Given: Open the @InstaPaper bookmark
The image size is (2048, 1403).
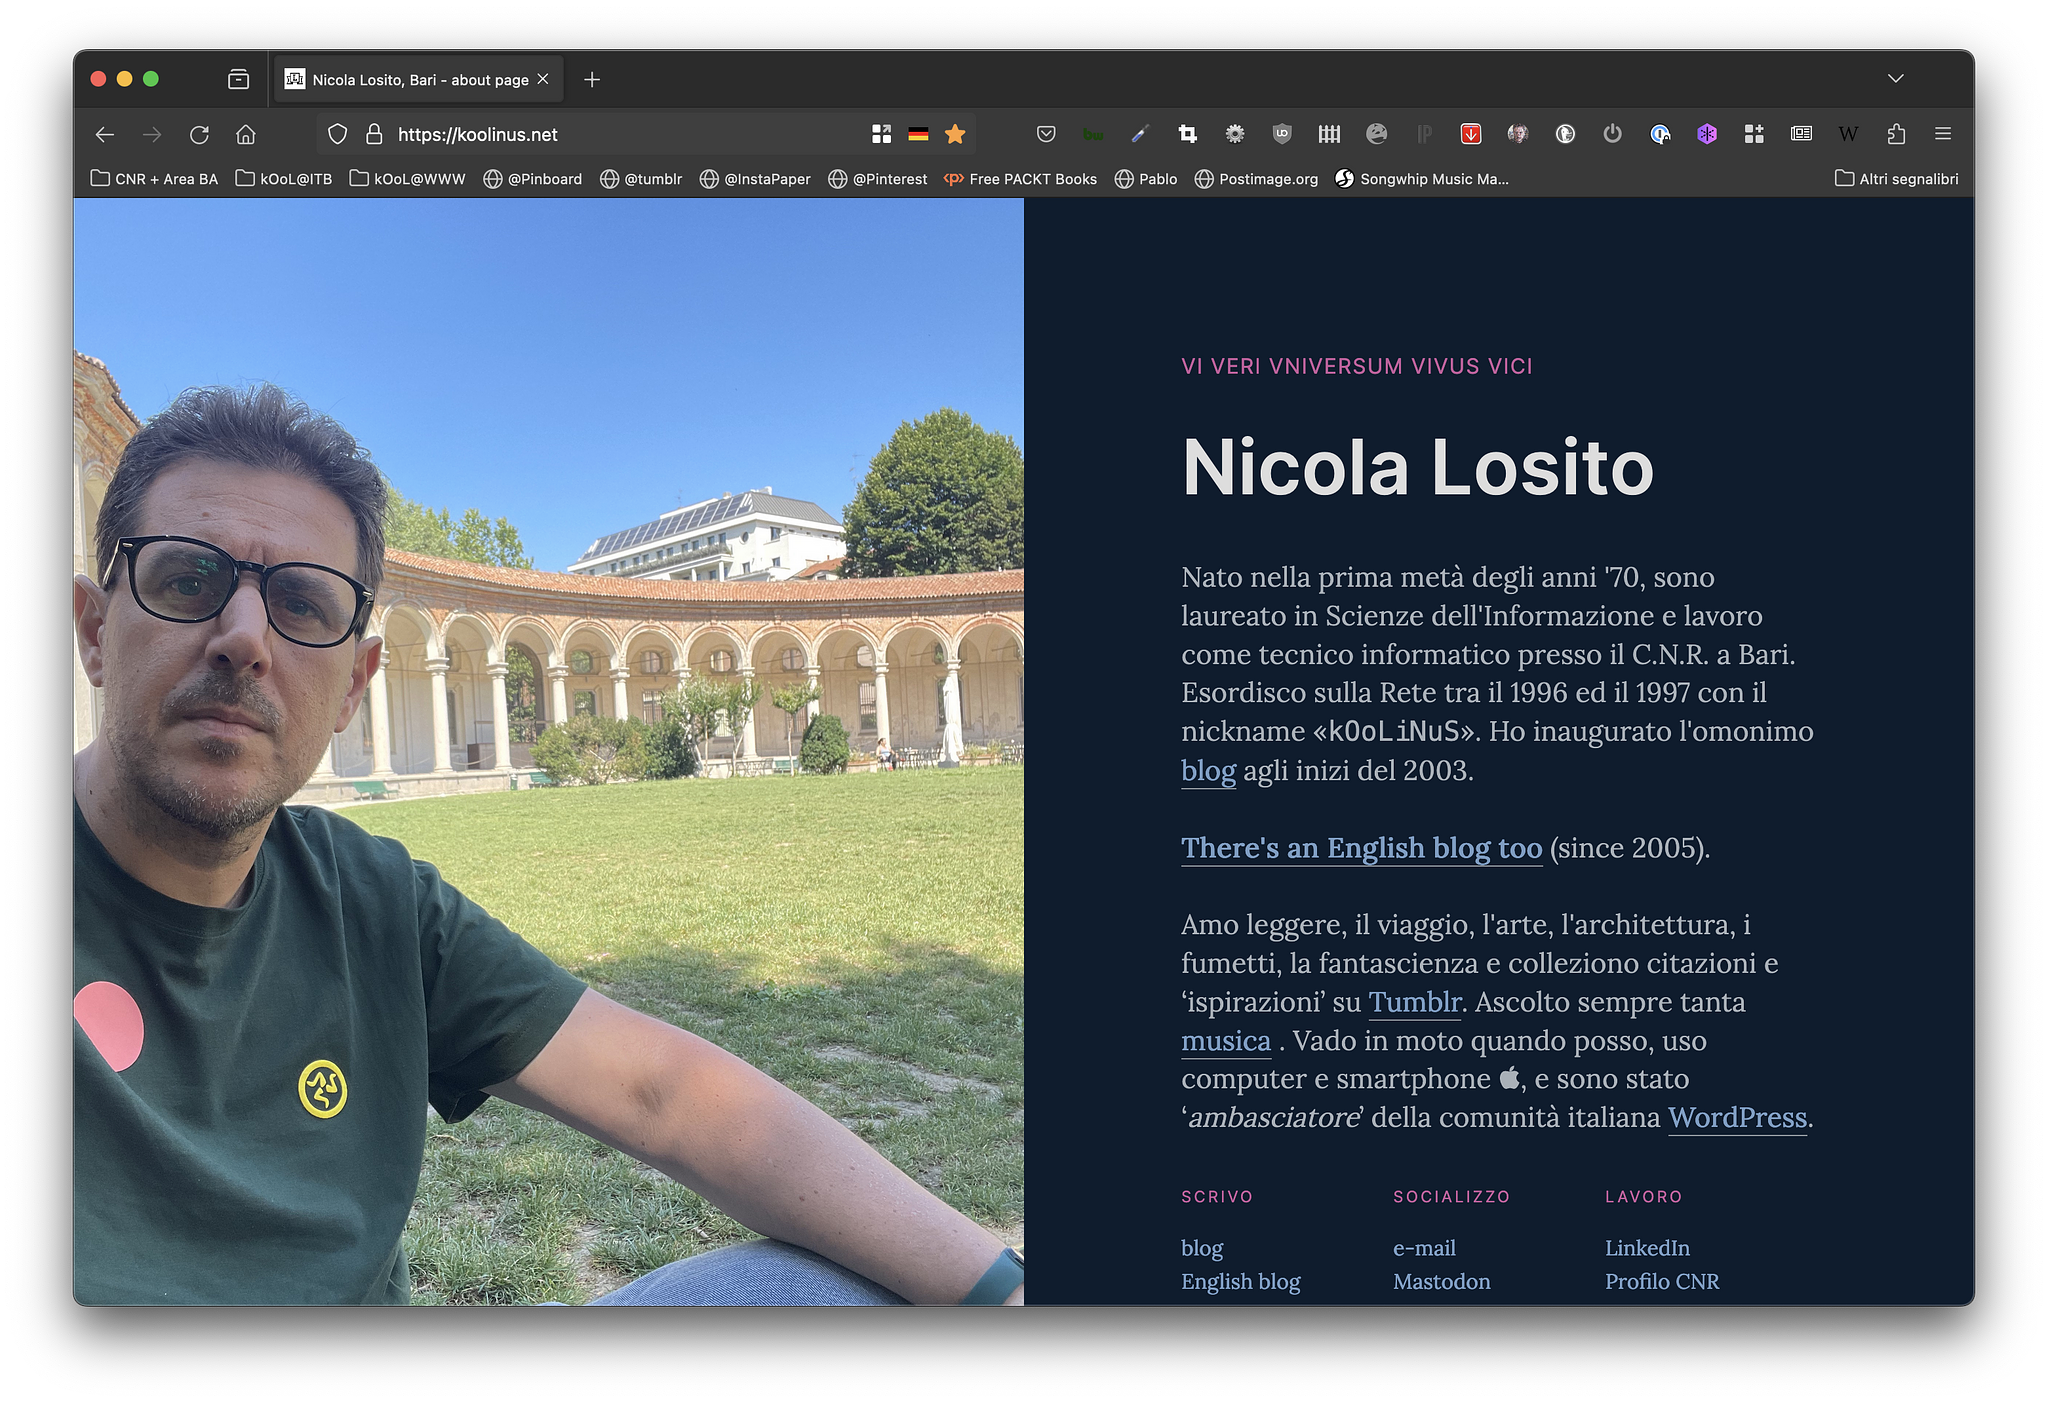Looking at the screenshot, I should (755, 179).
